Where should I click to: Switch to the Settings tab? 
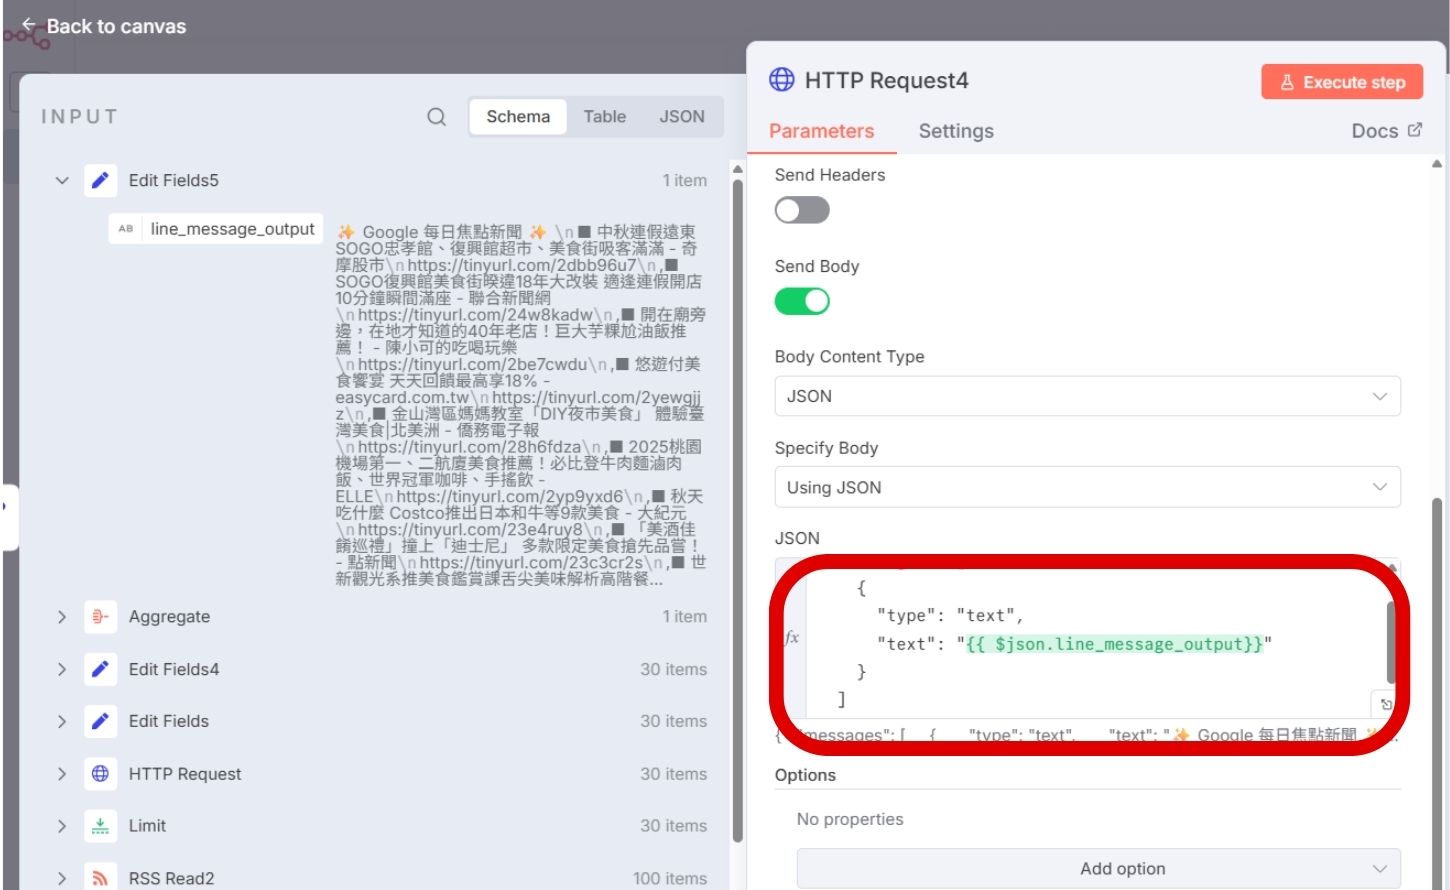[x=955, y=131]
